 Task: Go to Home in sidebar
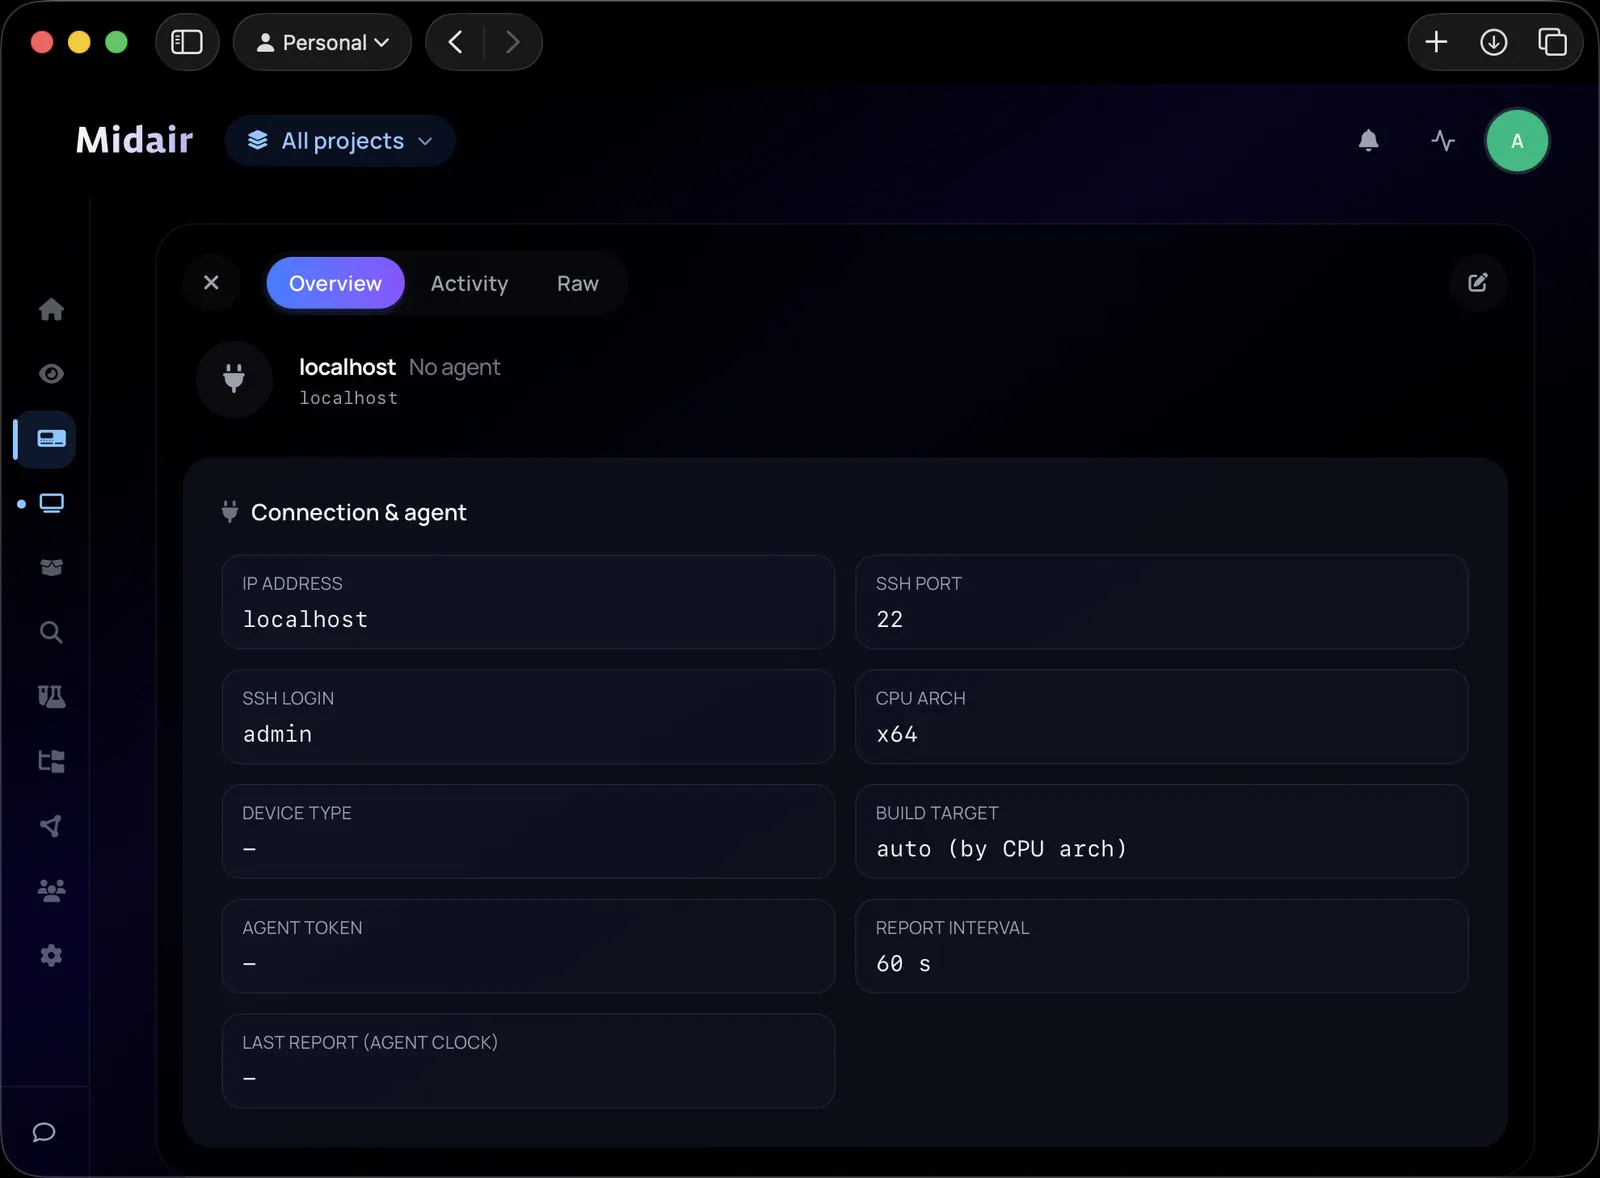[51, 310]
